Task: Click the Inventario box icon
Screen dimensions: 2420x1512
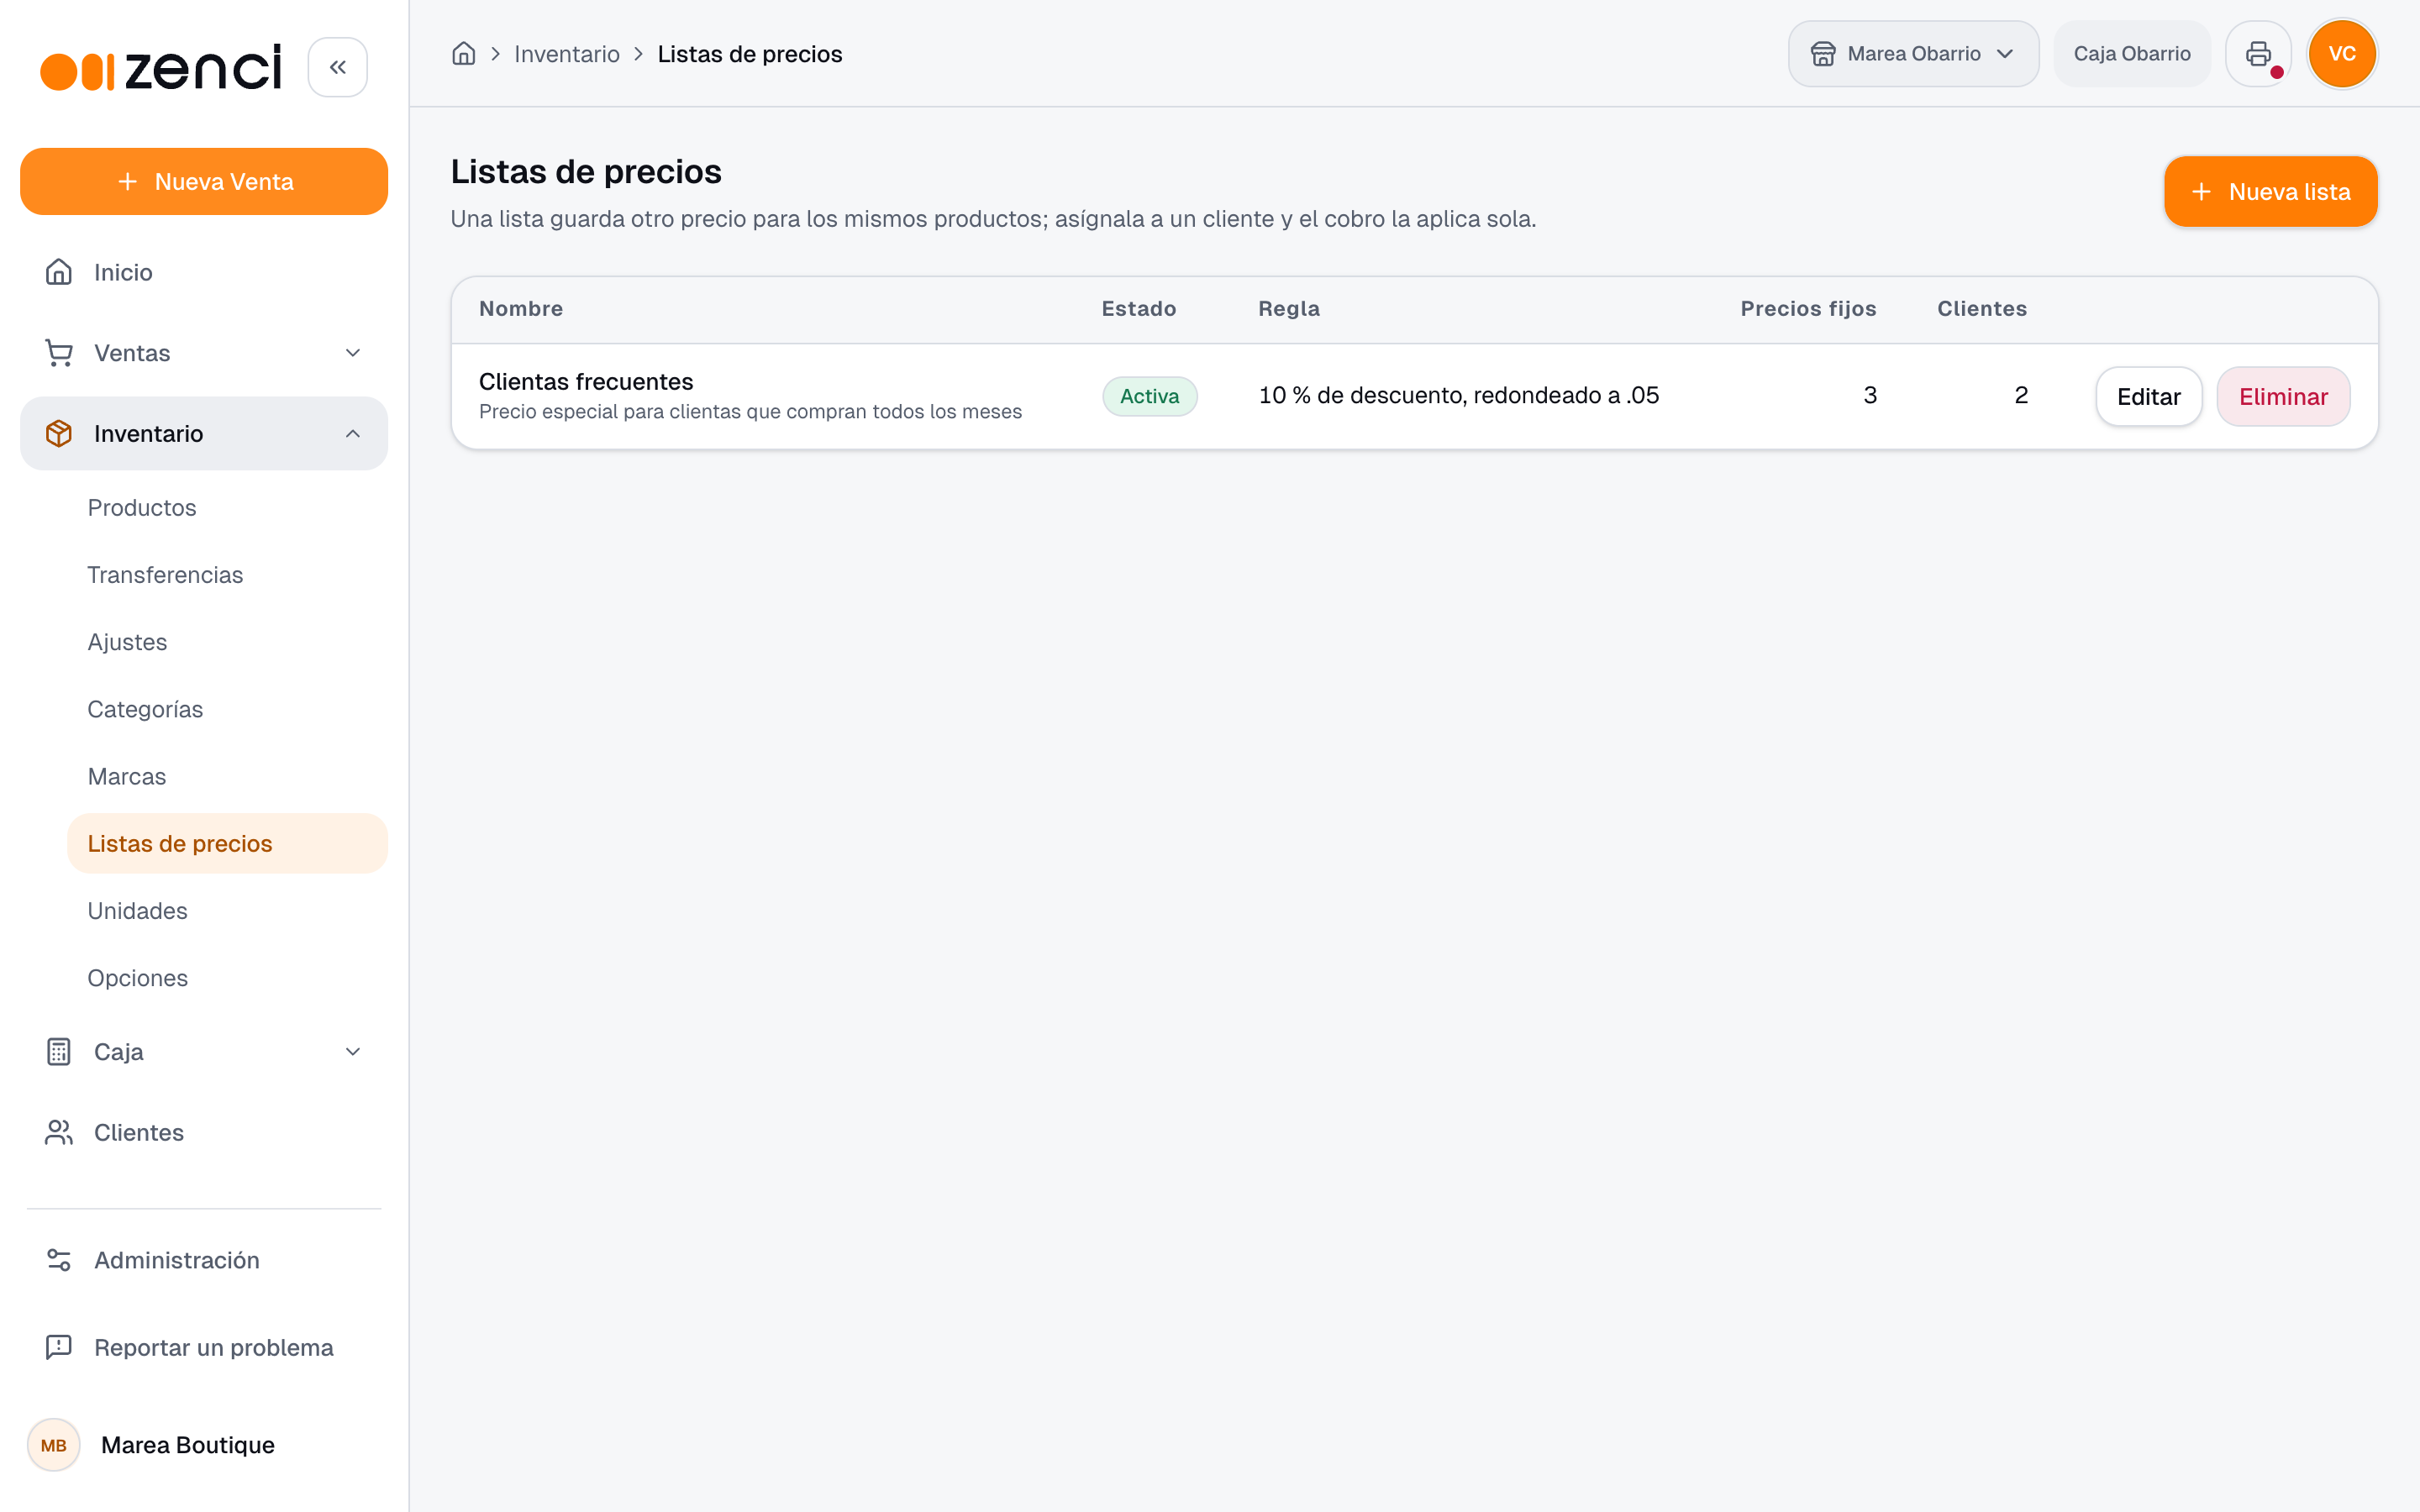Action: 59,433
